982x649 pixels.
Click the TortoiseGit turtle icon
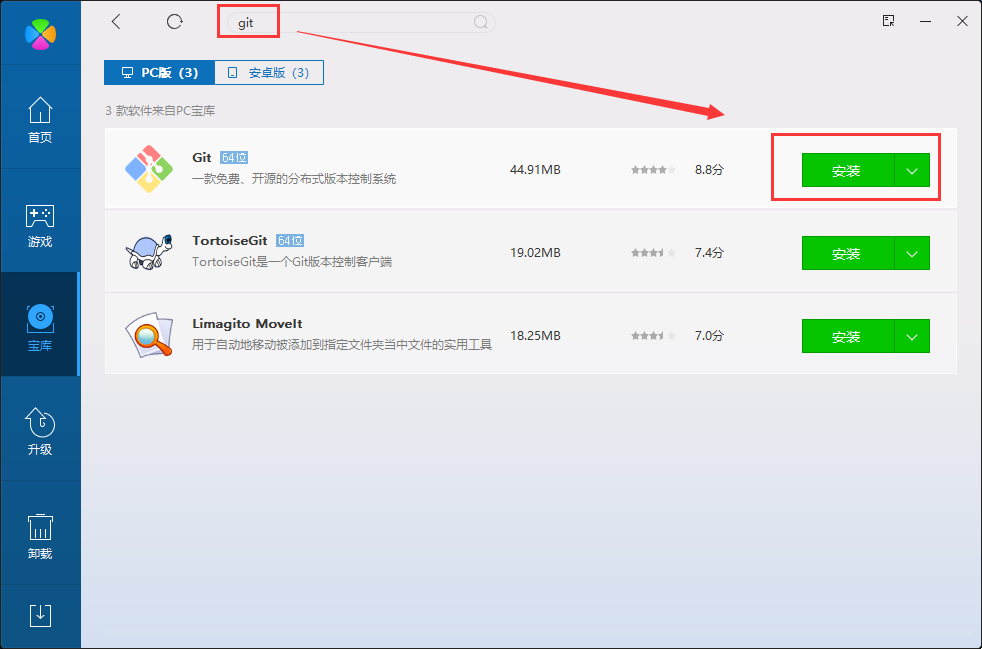[x=149, y=252]
